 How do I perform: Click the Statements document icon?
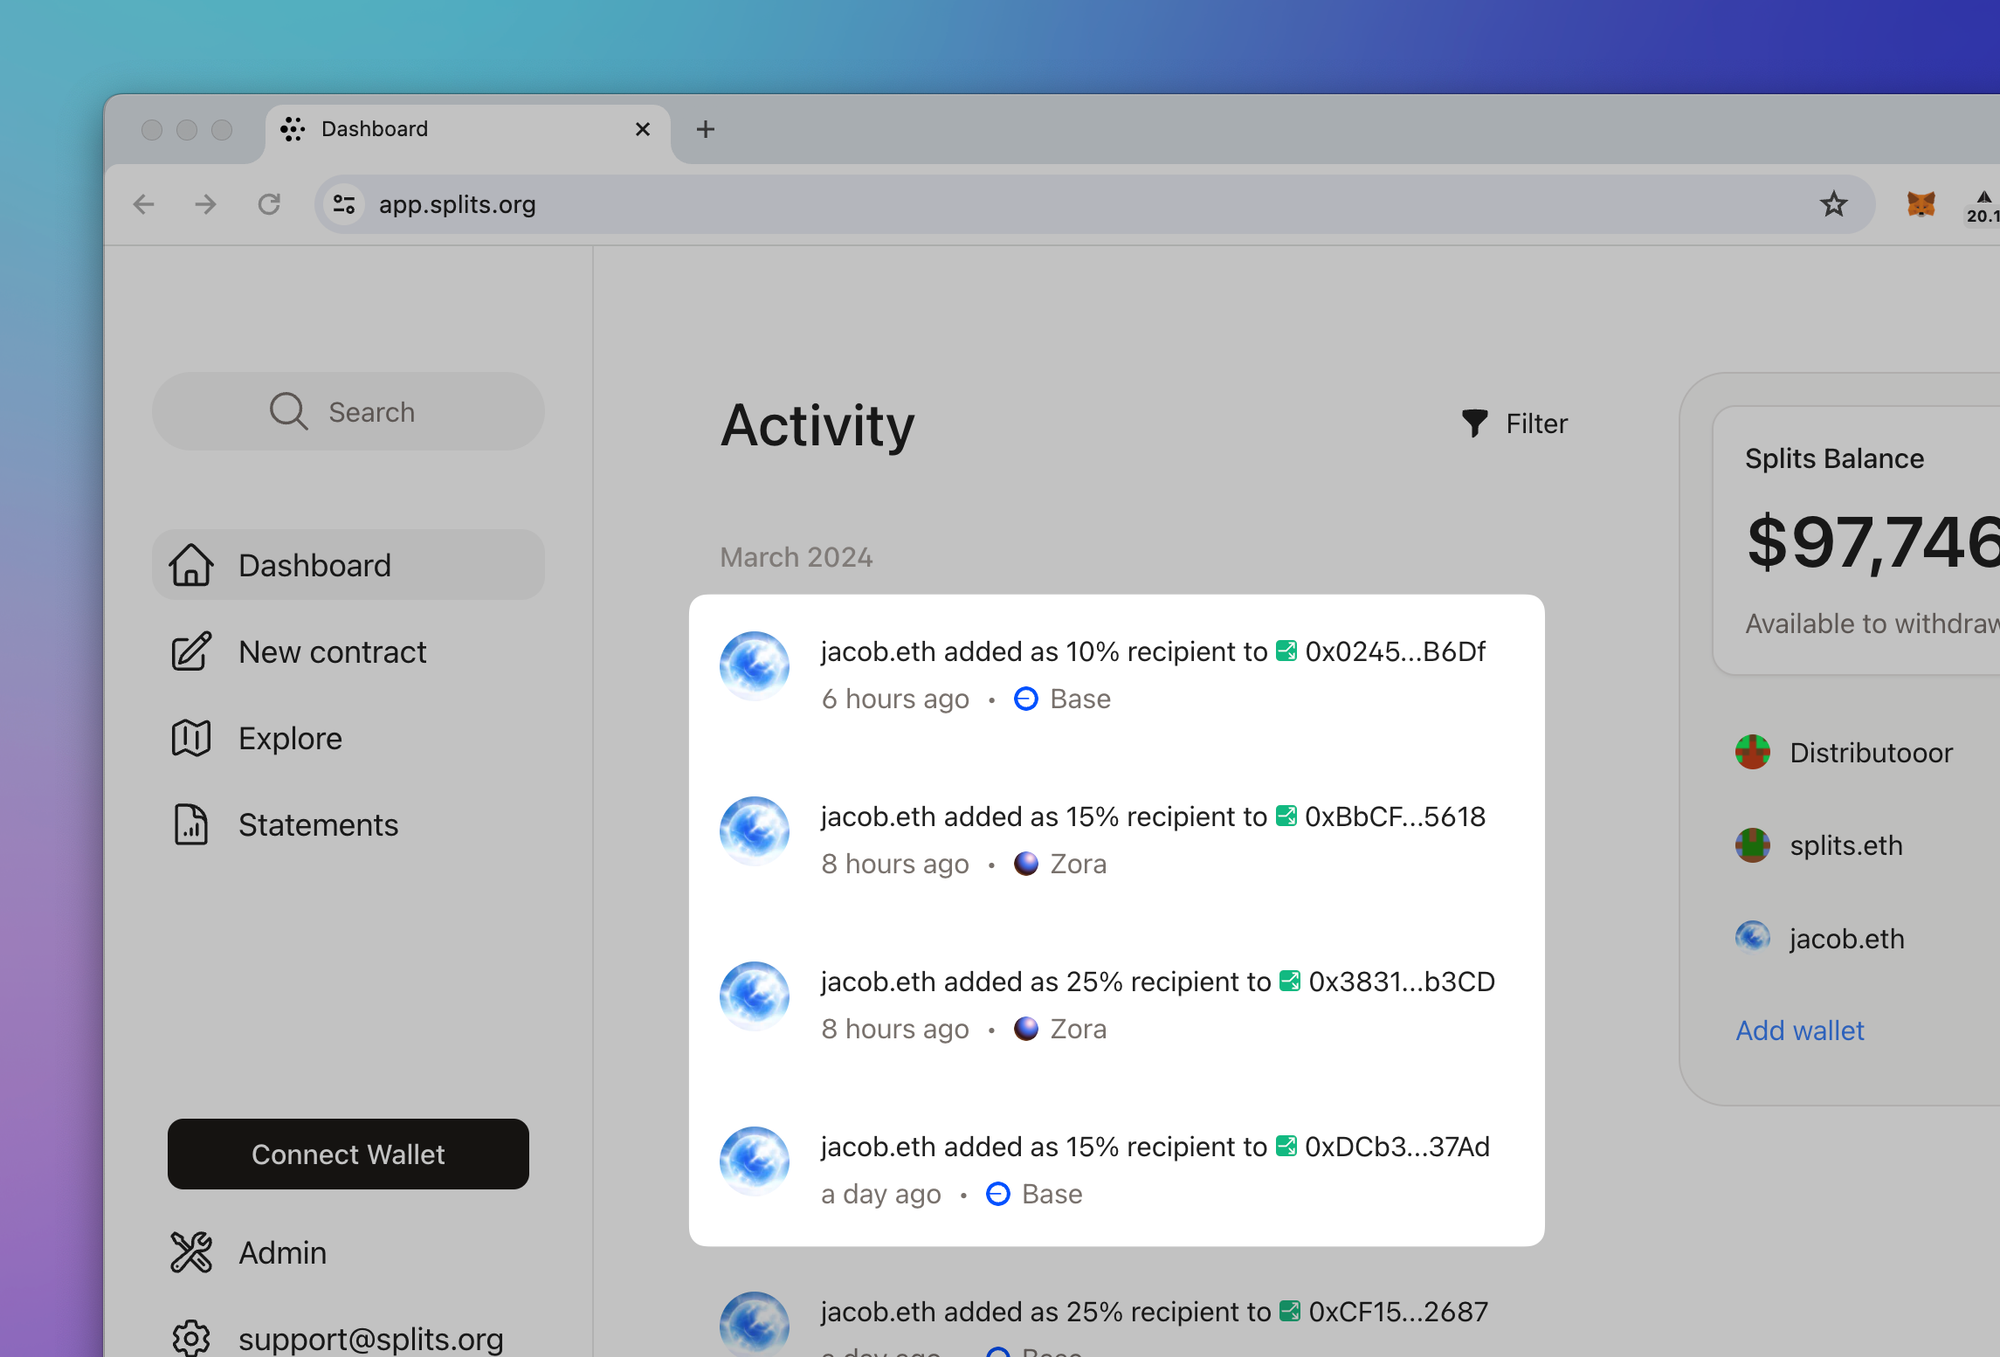190,825
